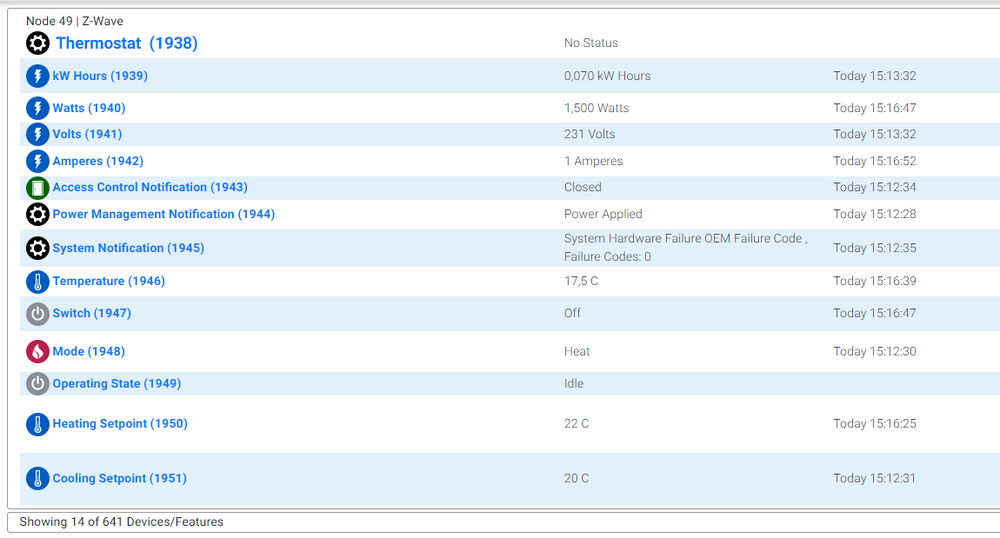Select the Heating Setpoint (1950) link

[120, 424]
